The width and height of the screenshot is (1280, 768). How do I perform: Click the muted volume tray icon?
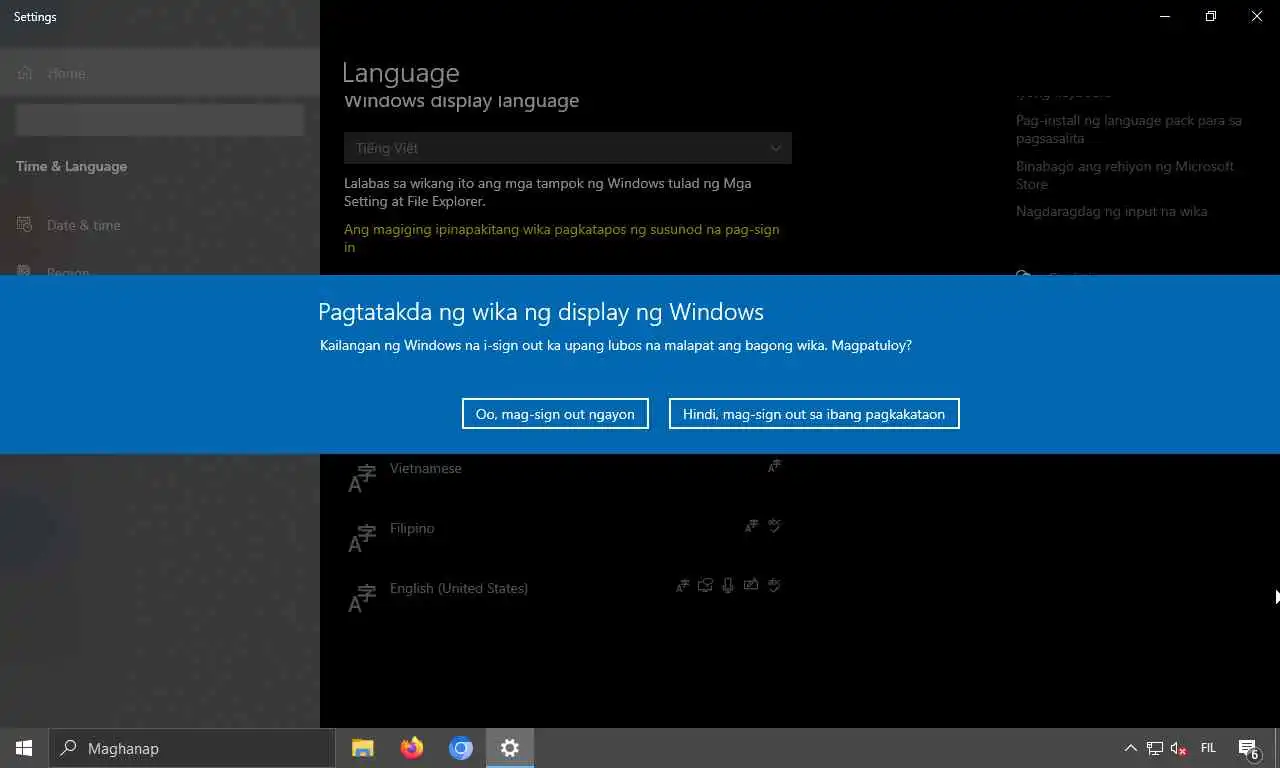(1179, 748)
